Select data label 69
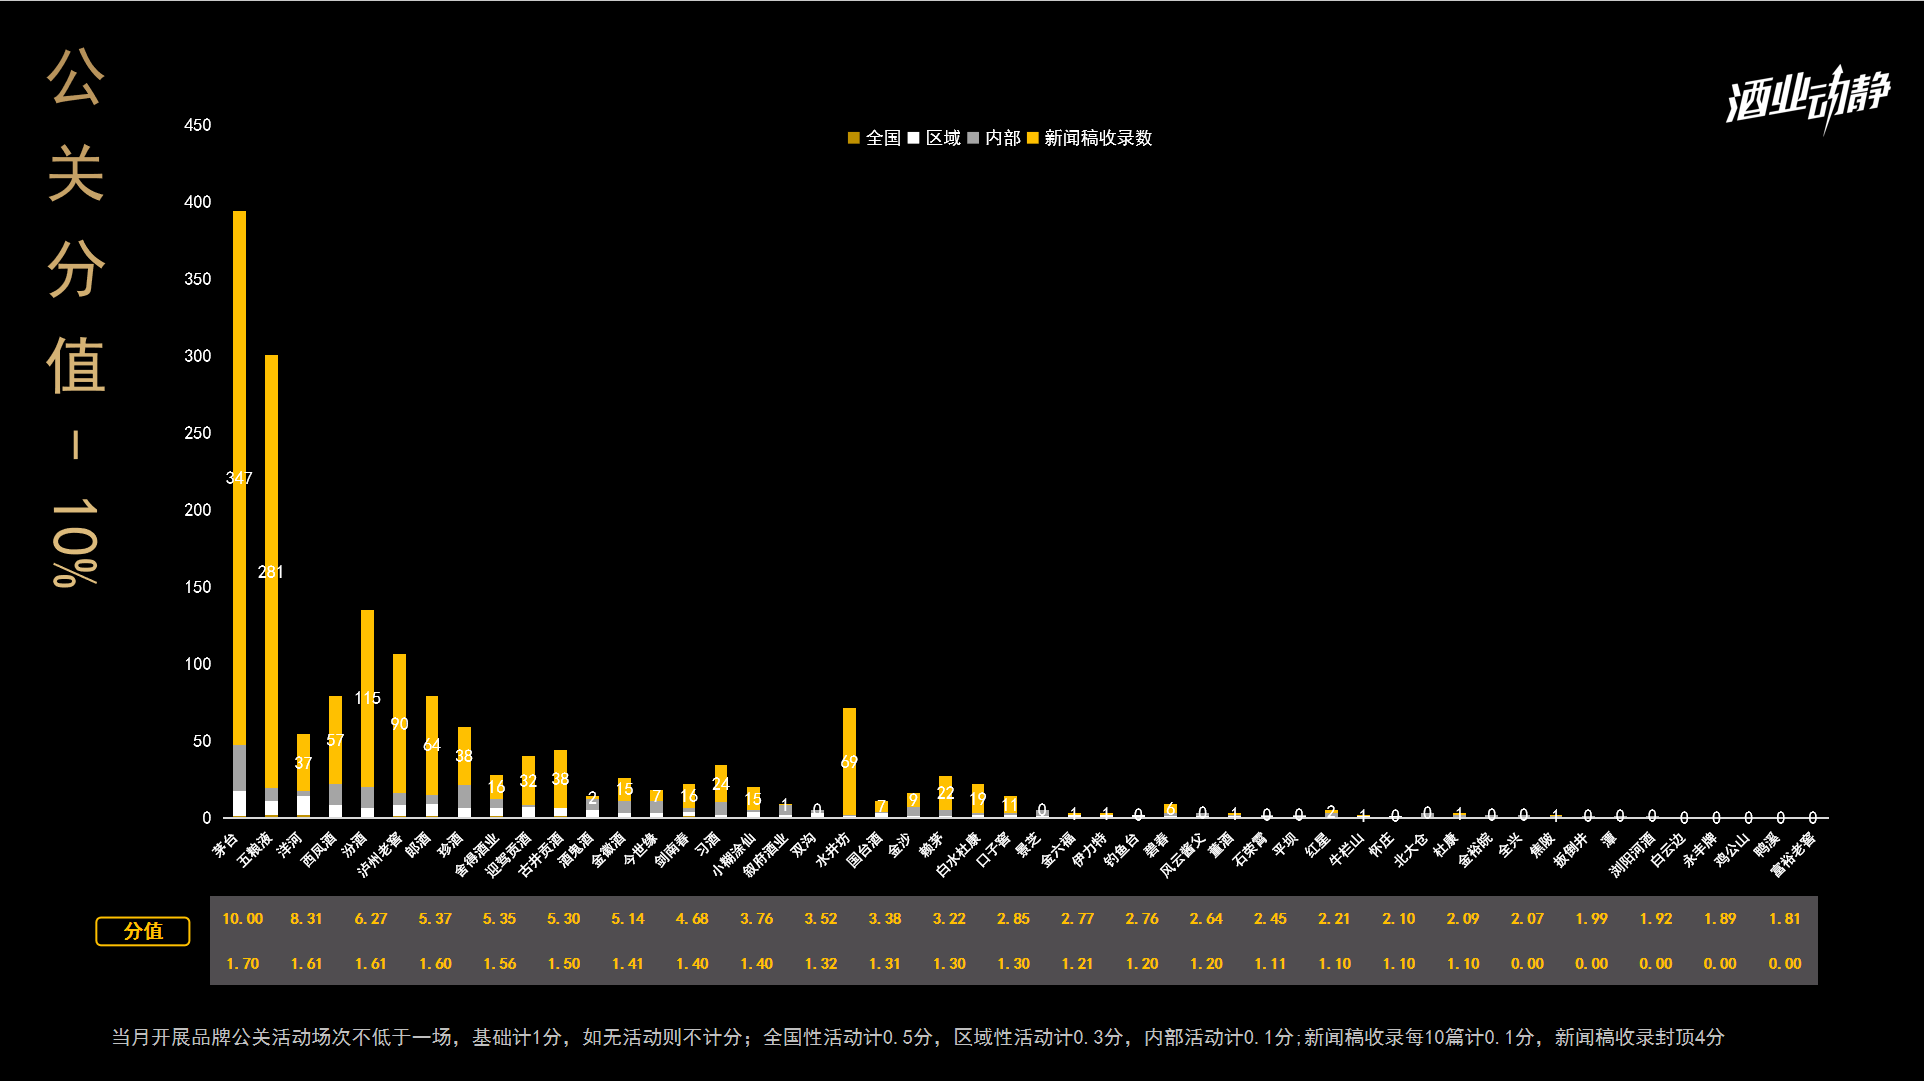 [x=849, y=762]
